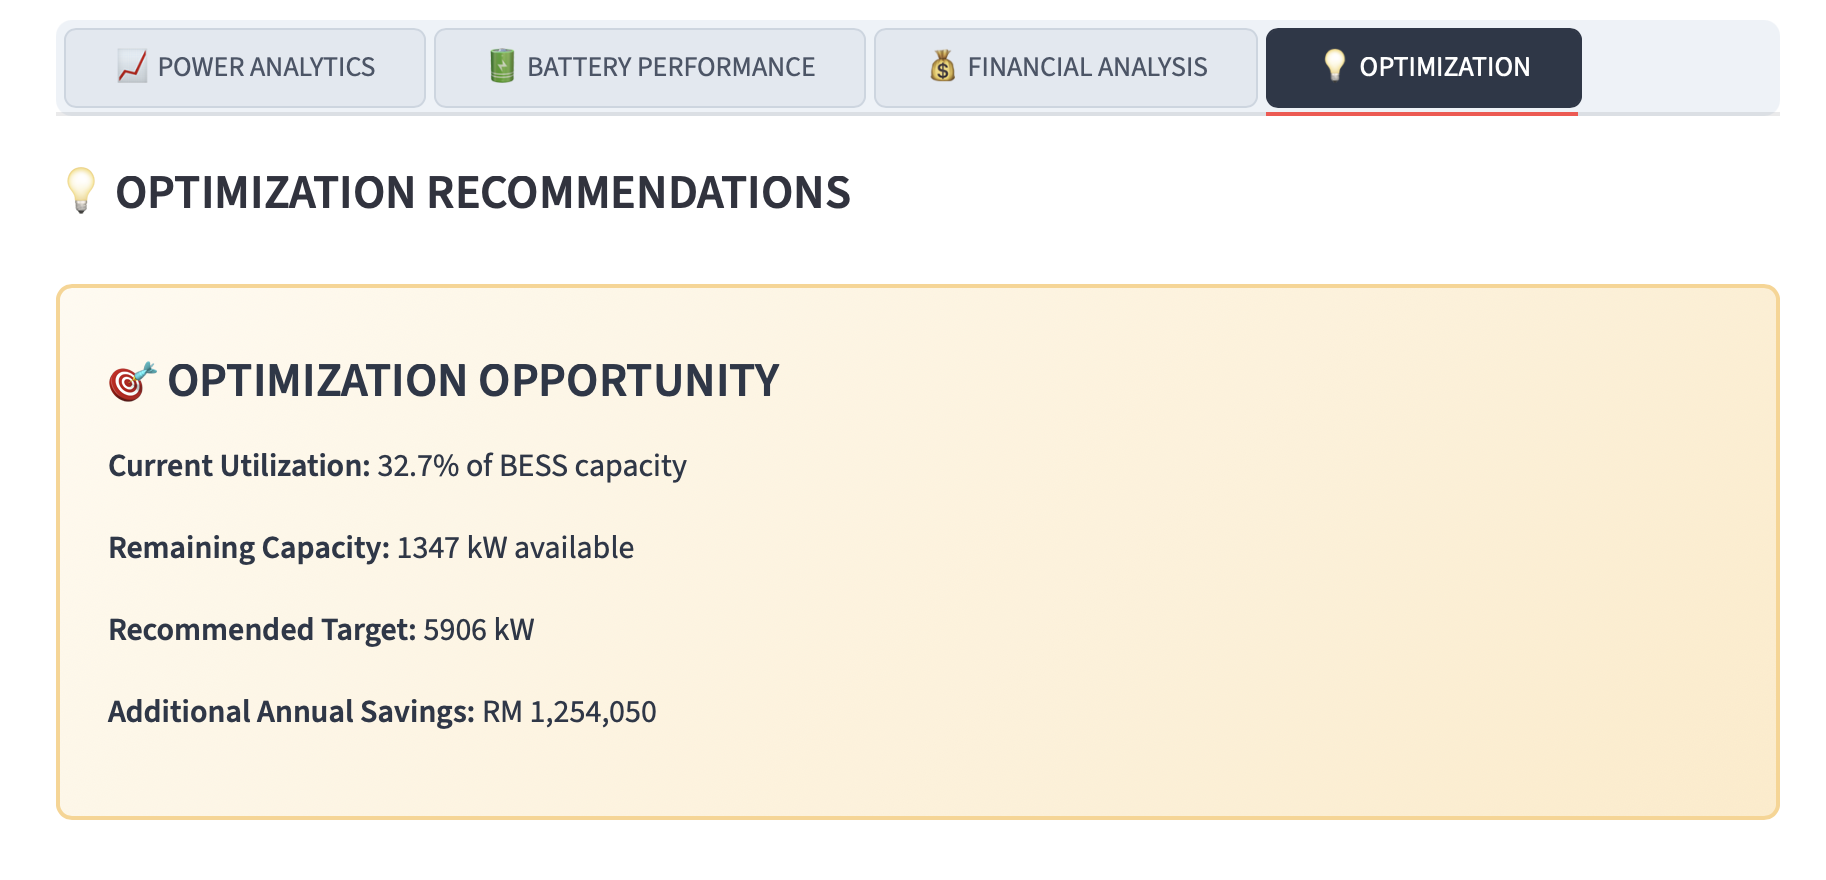
Task: Click the 1347 kW available value
Action: (x=515, y=548)
